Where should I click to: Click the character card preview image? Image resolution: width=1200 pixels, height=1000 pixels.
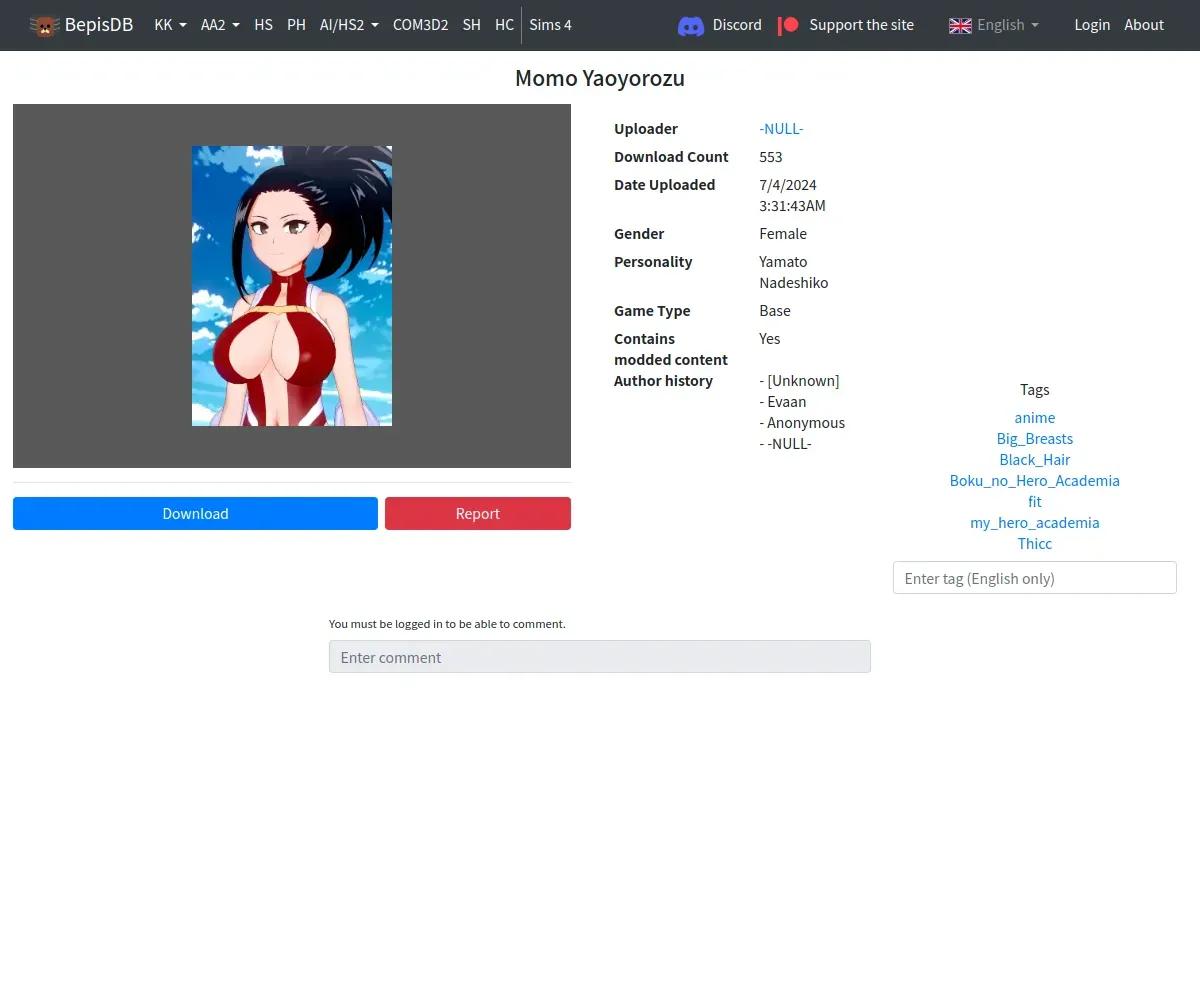click(x=292, y=286)
